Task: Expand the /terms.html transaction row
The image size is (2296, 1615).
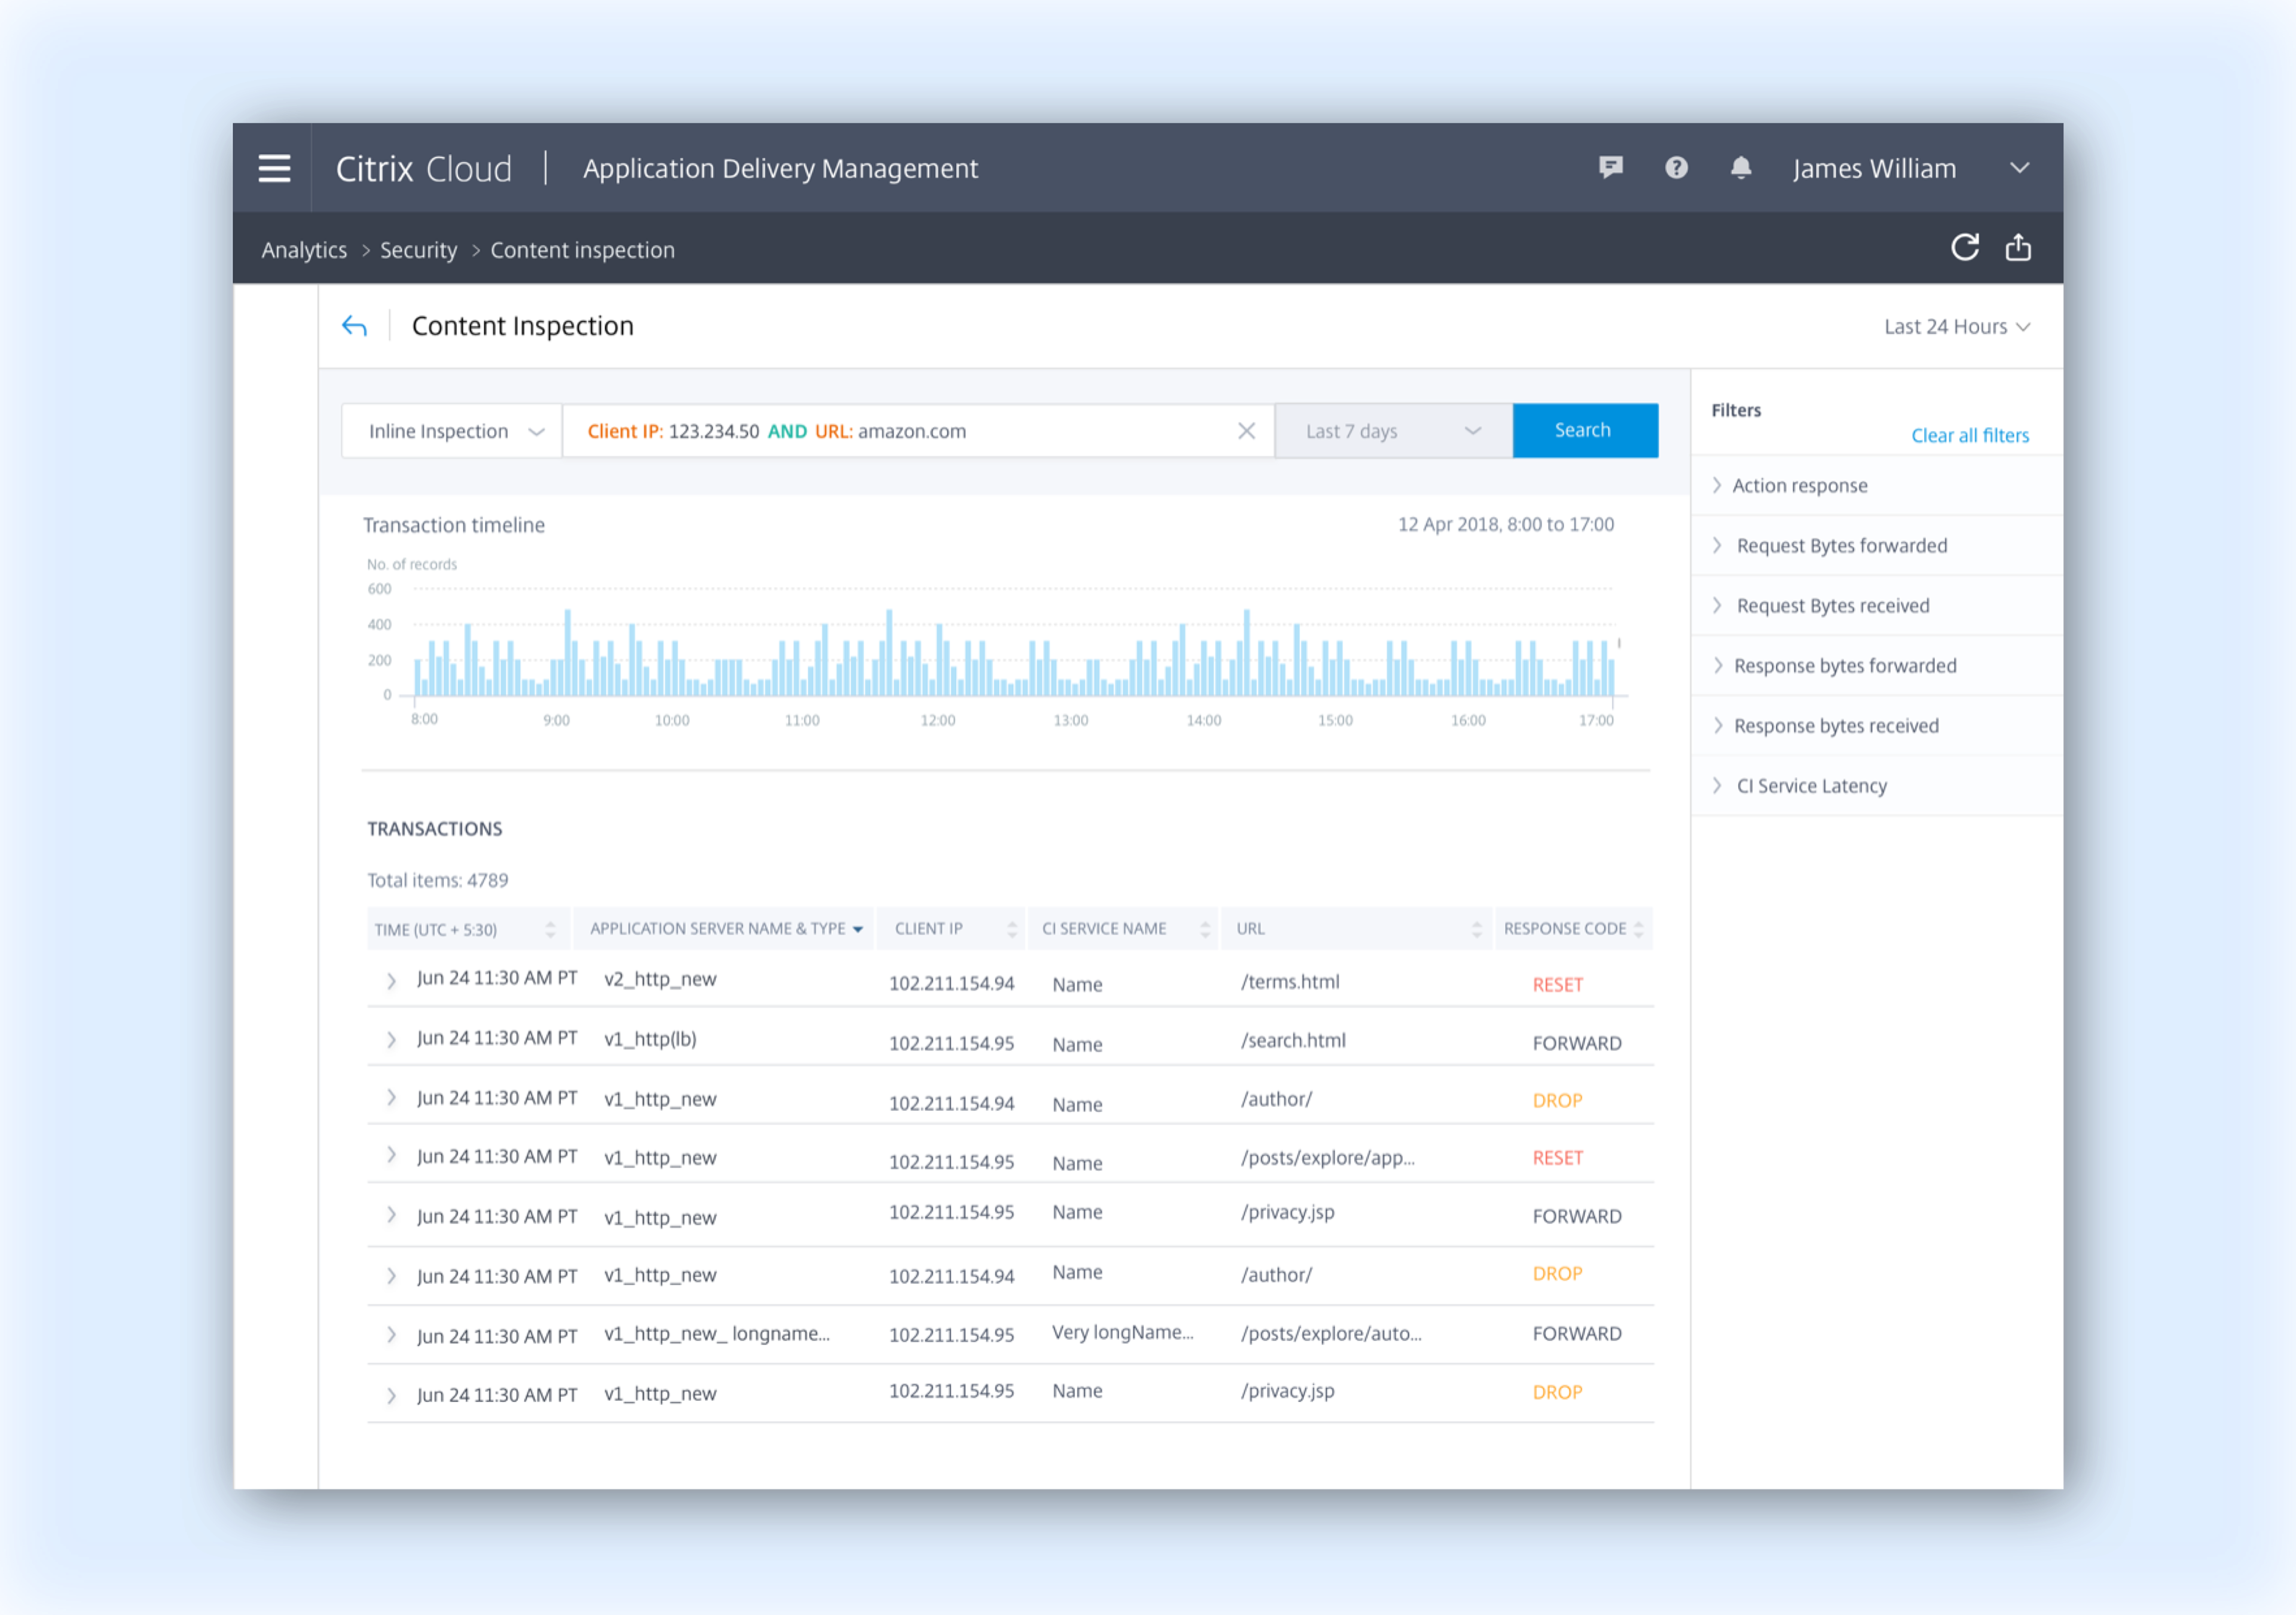Action: coord(391,981)
